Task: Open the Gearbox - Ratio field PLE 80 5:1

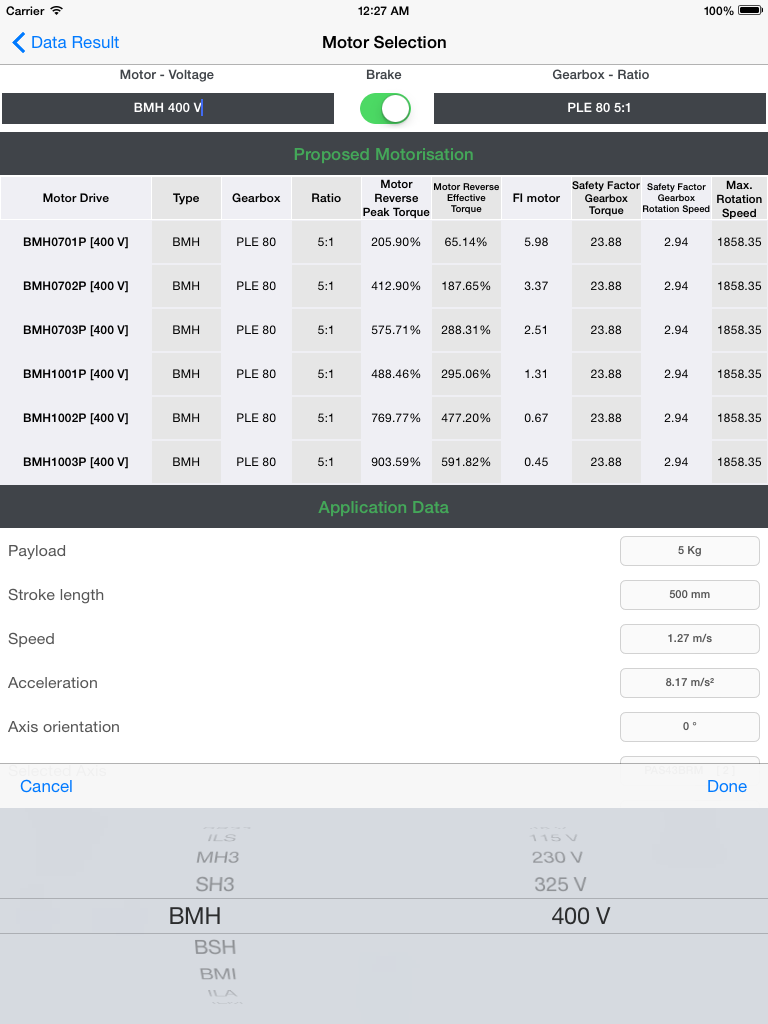Action: pos(600,108)
